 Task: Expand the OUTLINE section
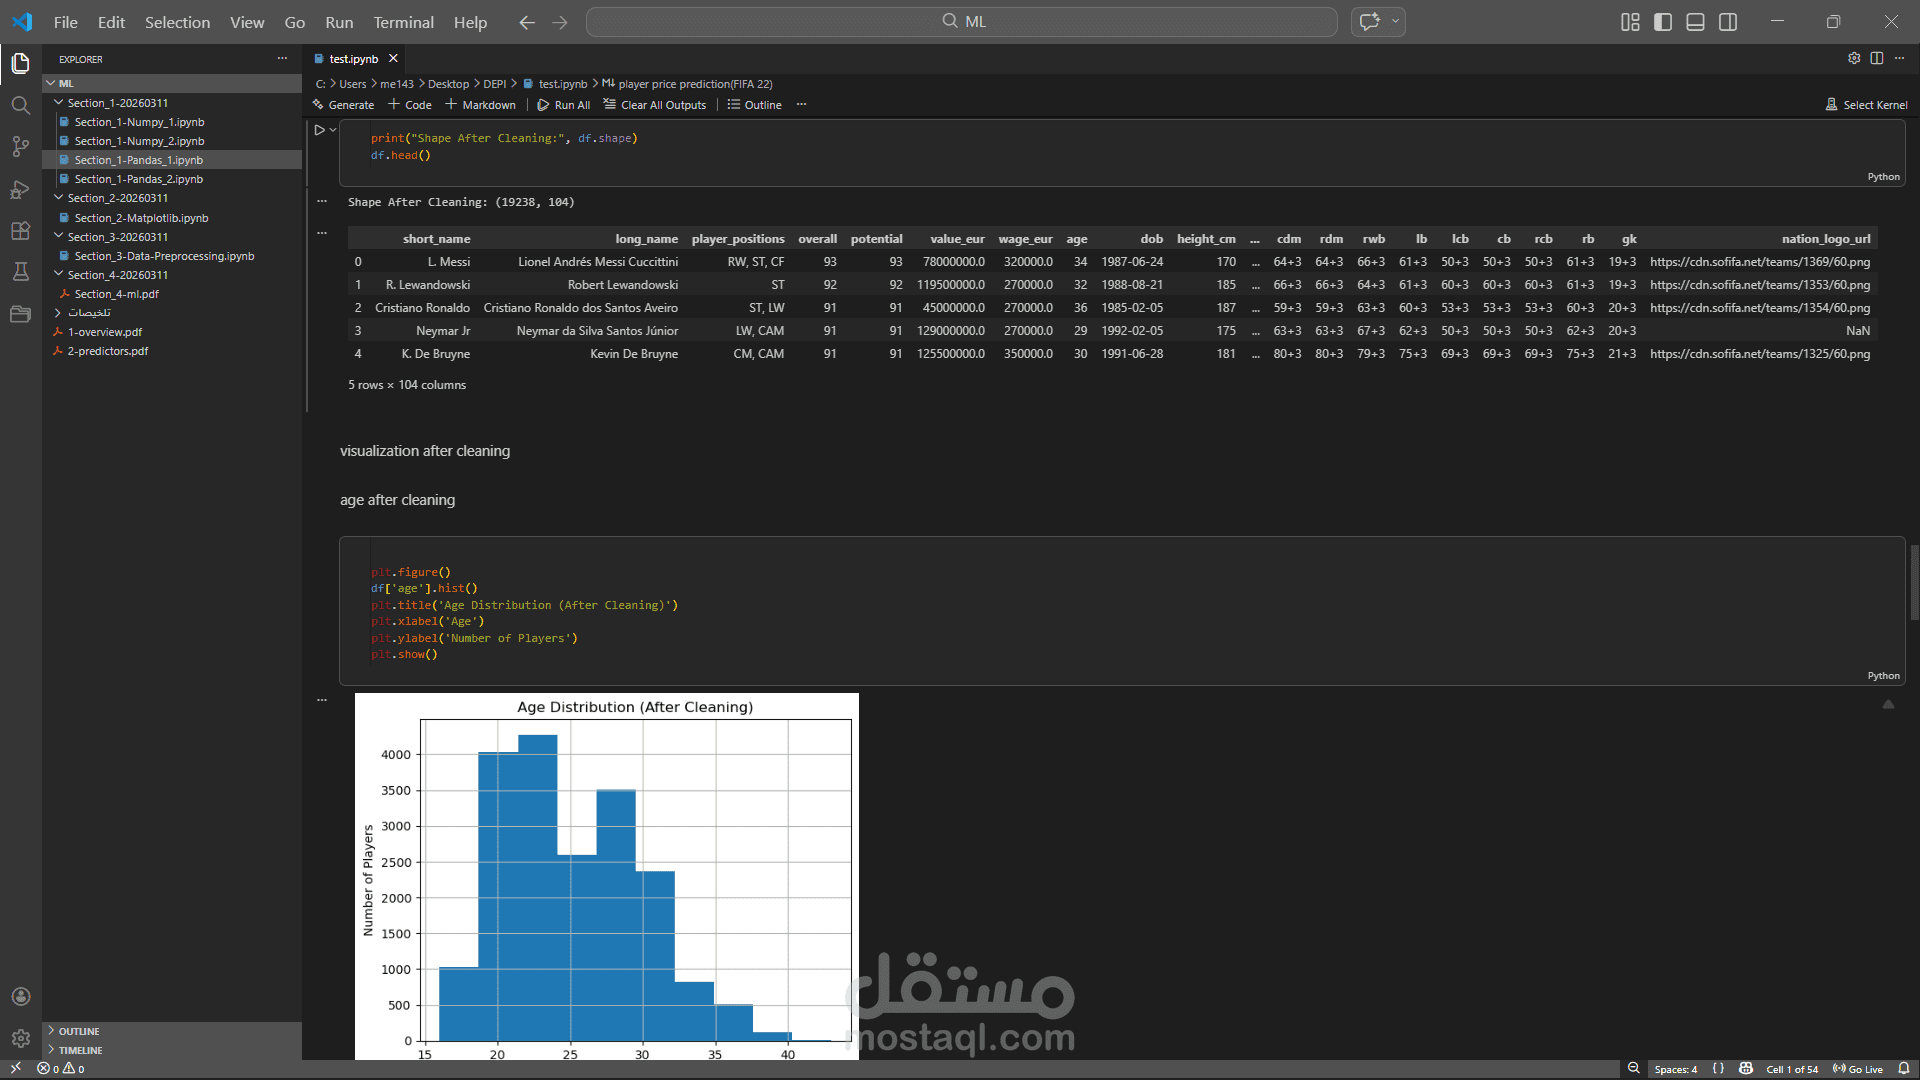pos(78,1031)
